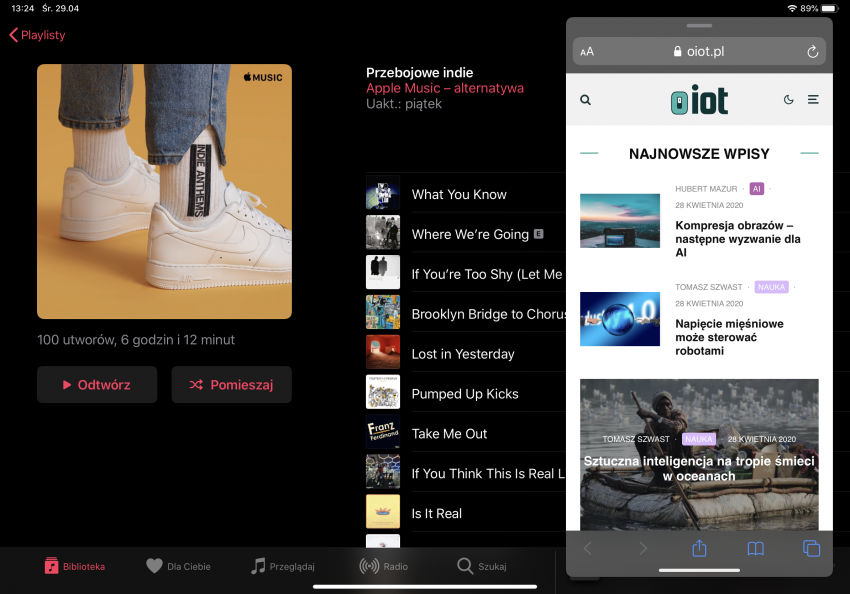Open the Safari share sheet

pos(699,548)
